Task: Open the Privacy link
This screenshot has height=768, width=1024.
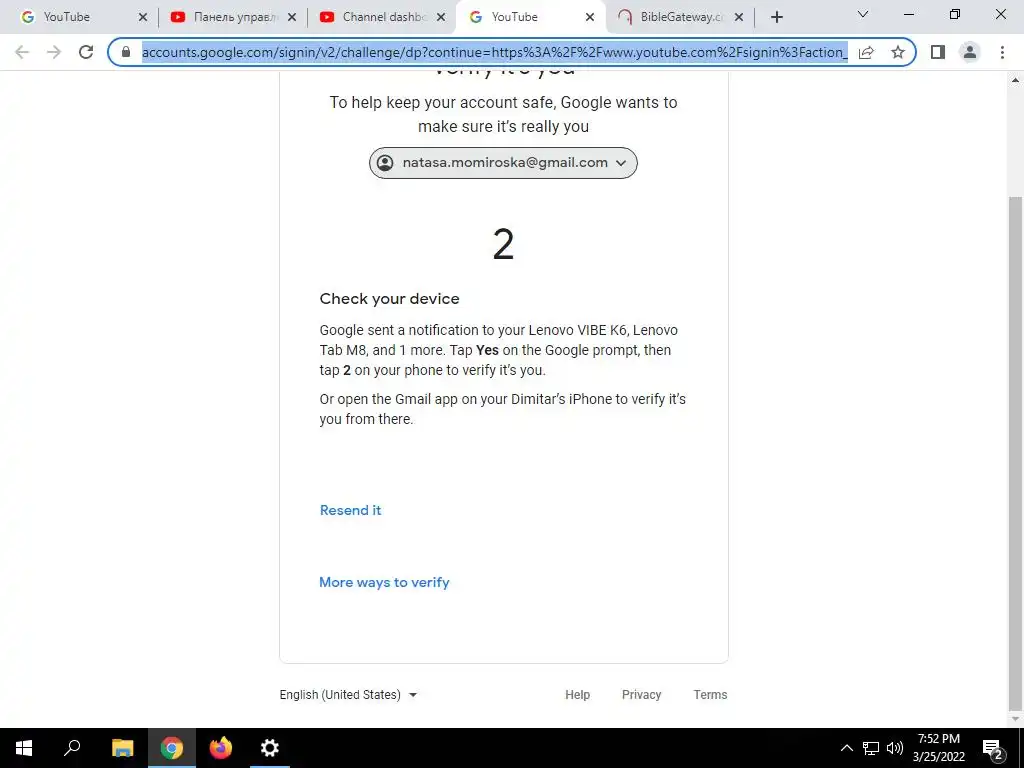Action: coord(641,695)
